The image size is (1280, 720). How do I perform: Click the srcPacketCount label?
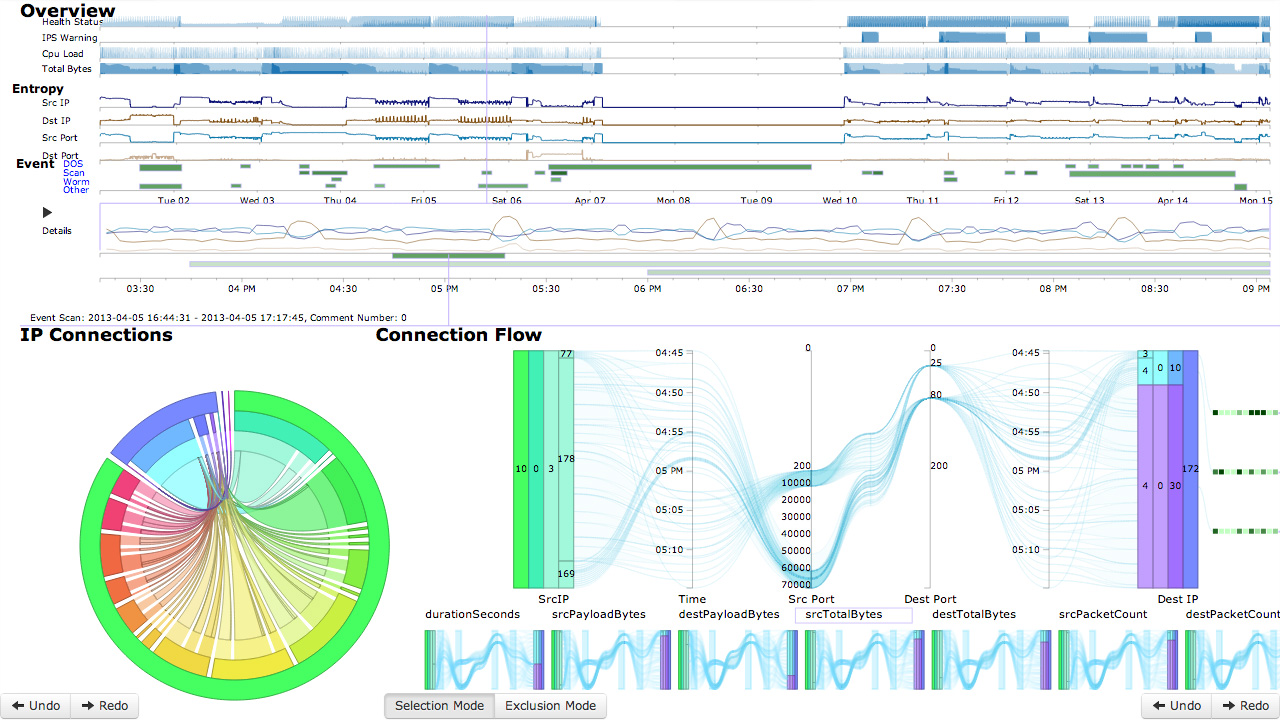(x=1103, y=614)
